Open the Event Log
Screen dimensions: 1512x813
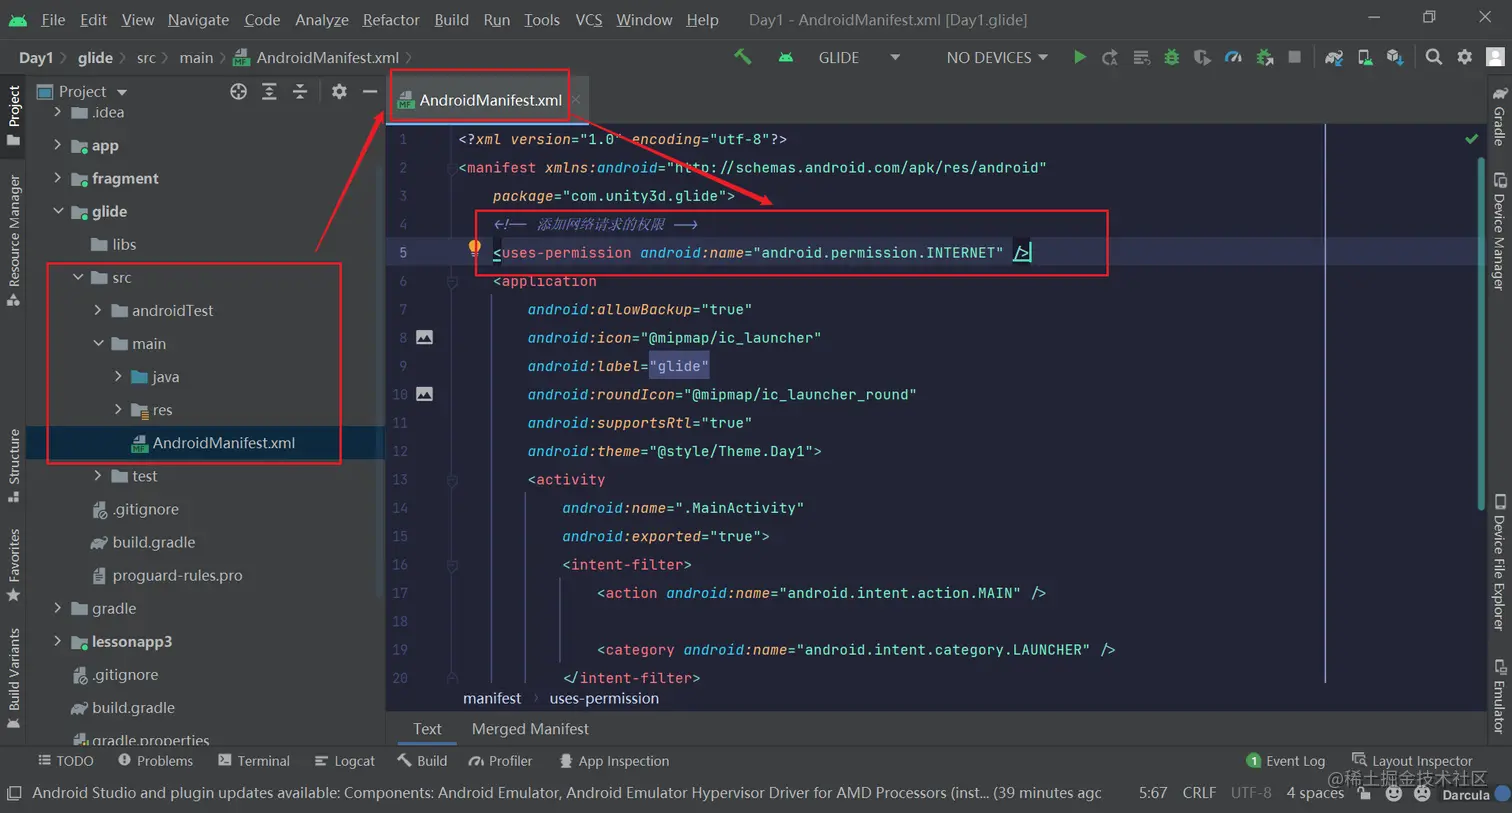pyautogui.click(x=1285, y=760)
